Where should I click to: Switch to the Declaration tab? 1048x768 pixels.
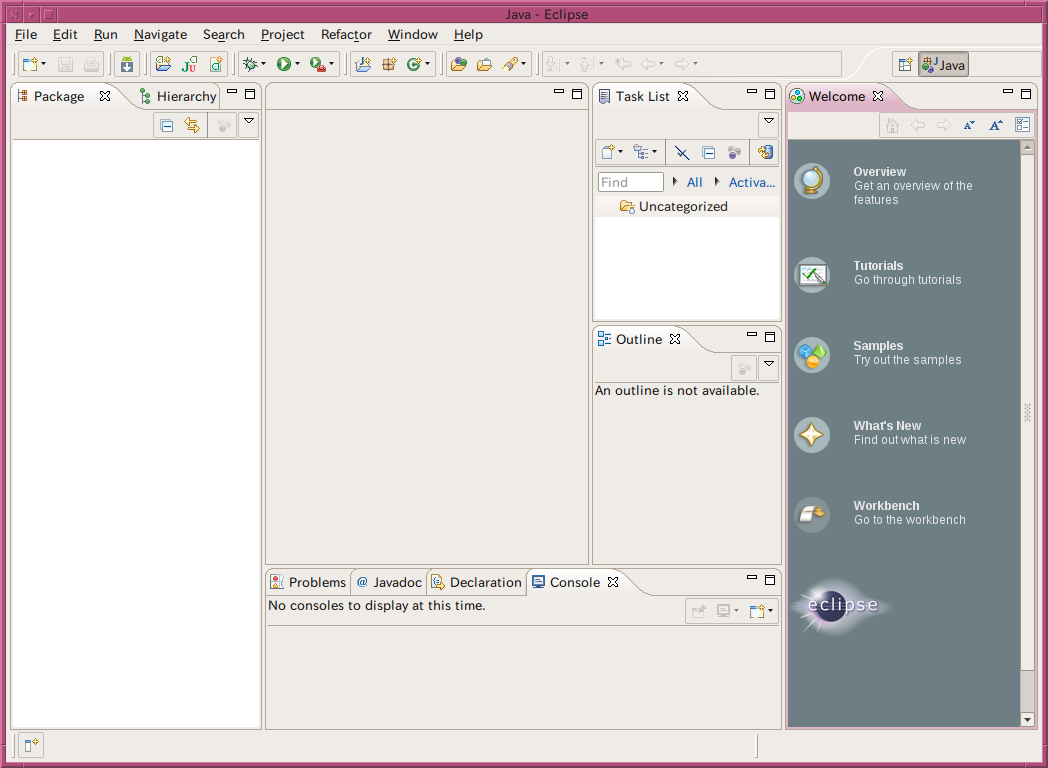pos(477,582)
